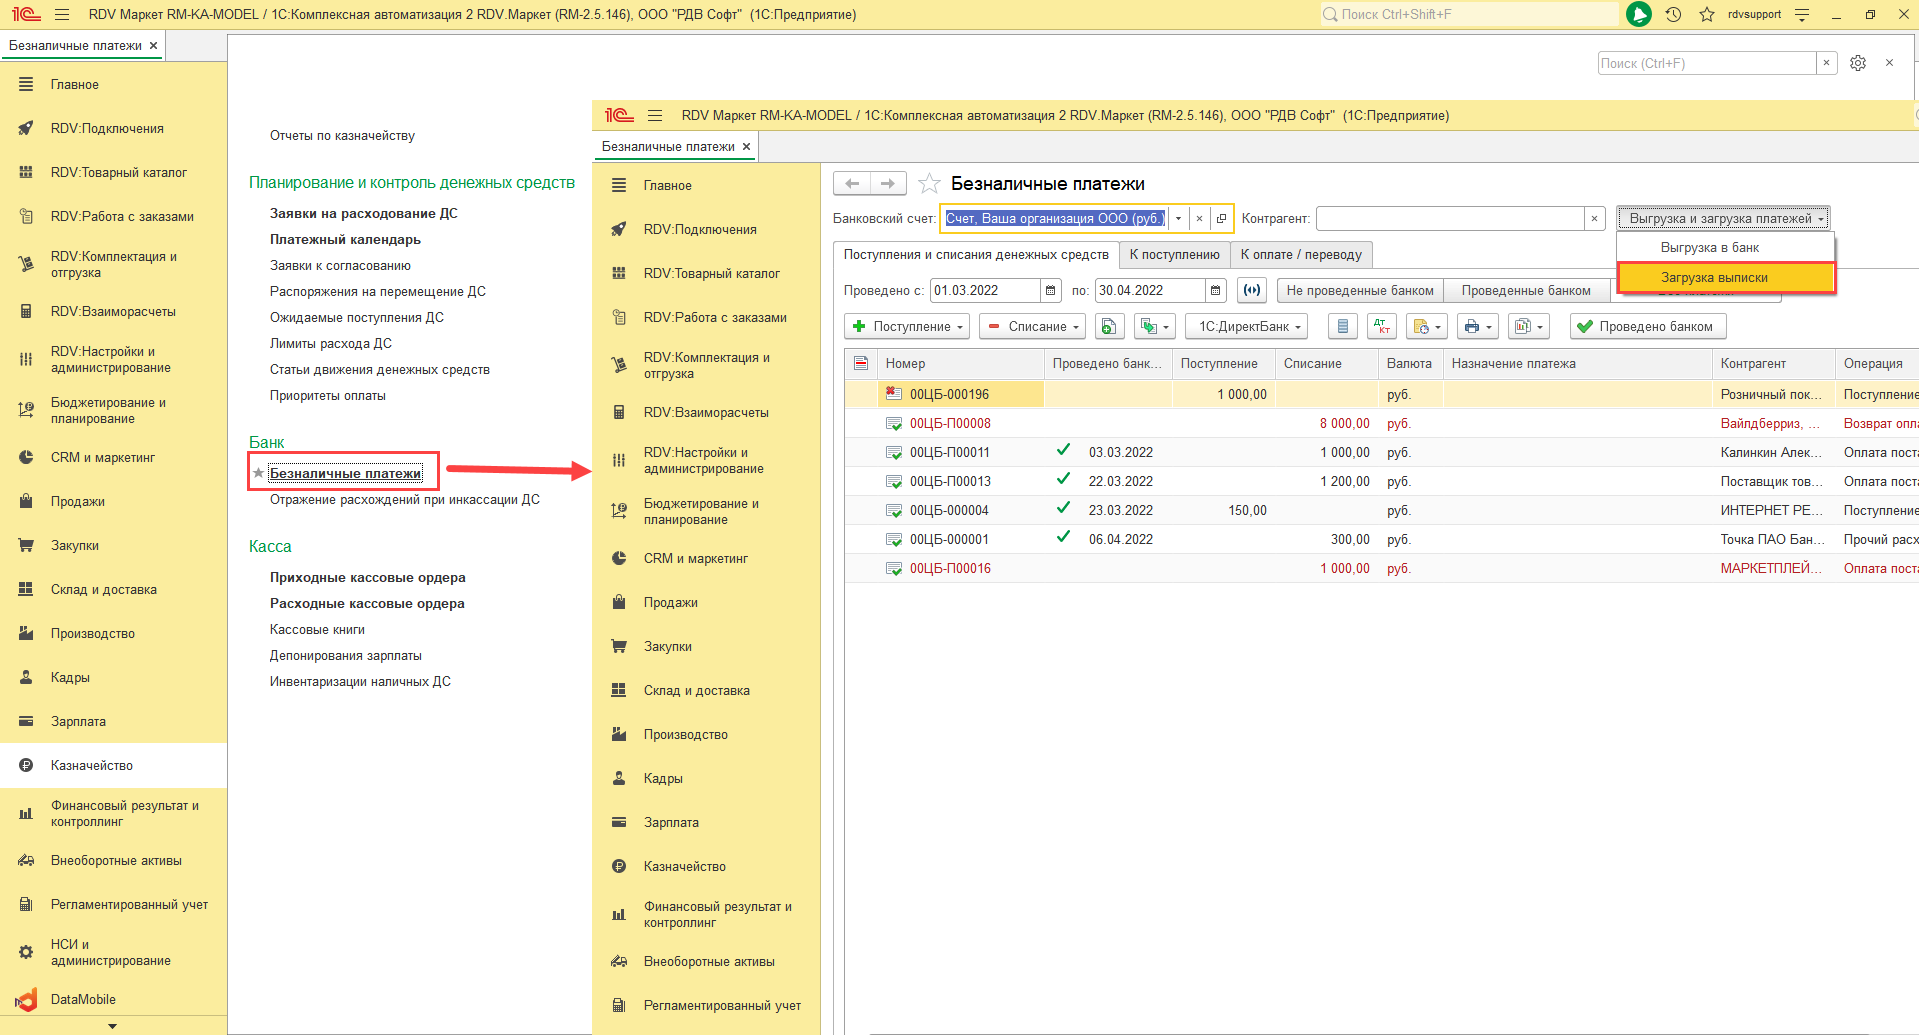Open the history clock icon
The image size is (1919, 1035).
(1673, 14)
